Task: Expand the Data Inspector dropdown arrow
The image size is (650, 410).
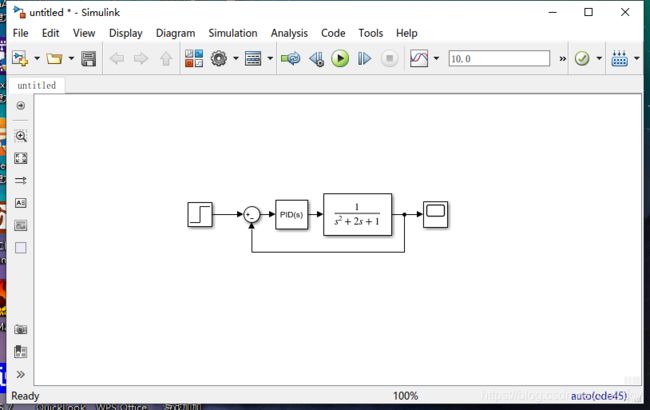Action: [x=436, y=58]
